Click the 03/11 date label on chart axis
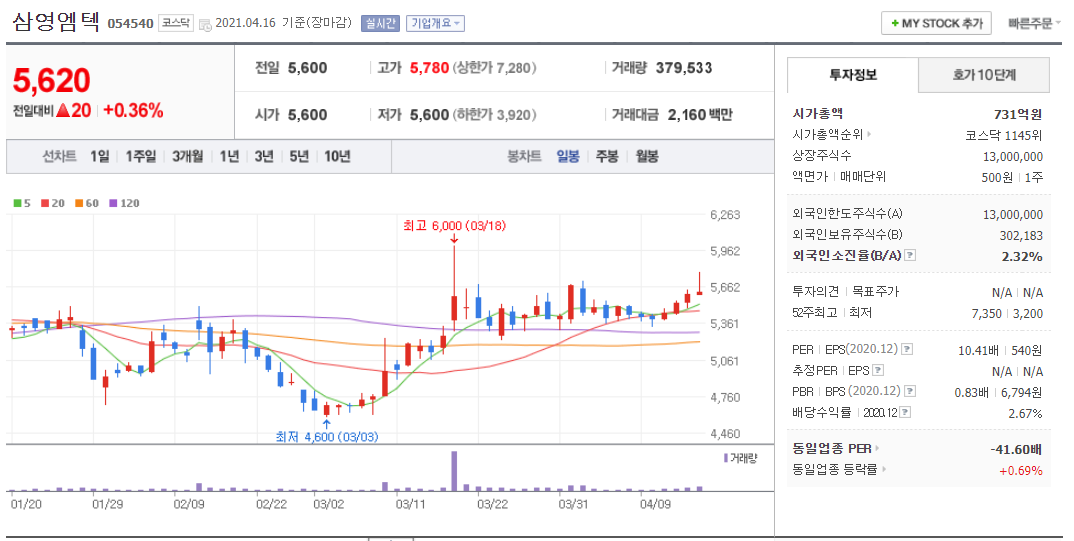The width and height of the screenshot is (1074, 541). click(x=411, y=505)
